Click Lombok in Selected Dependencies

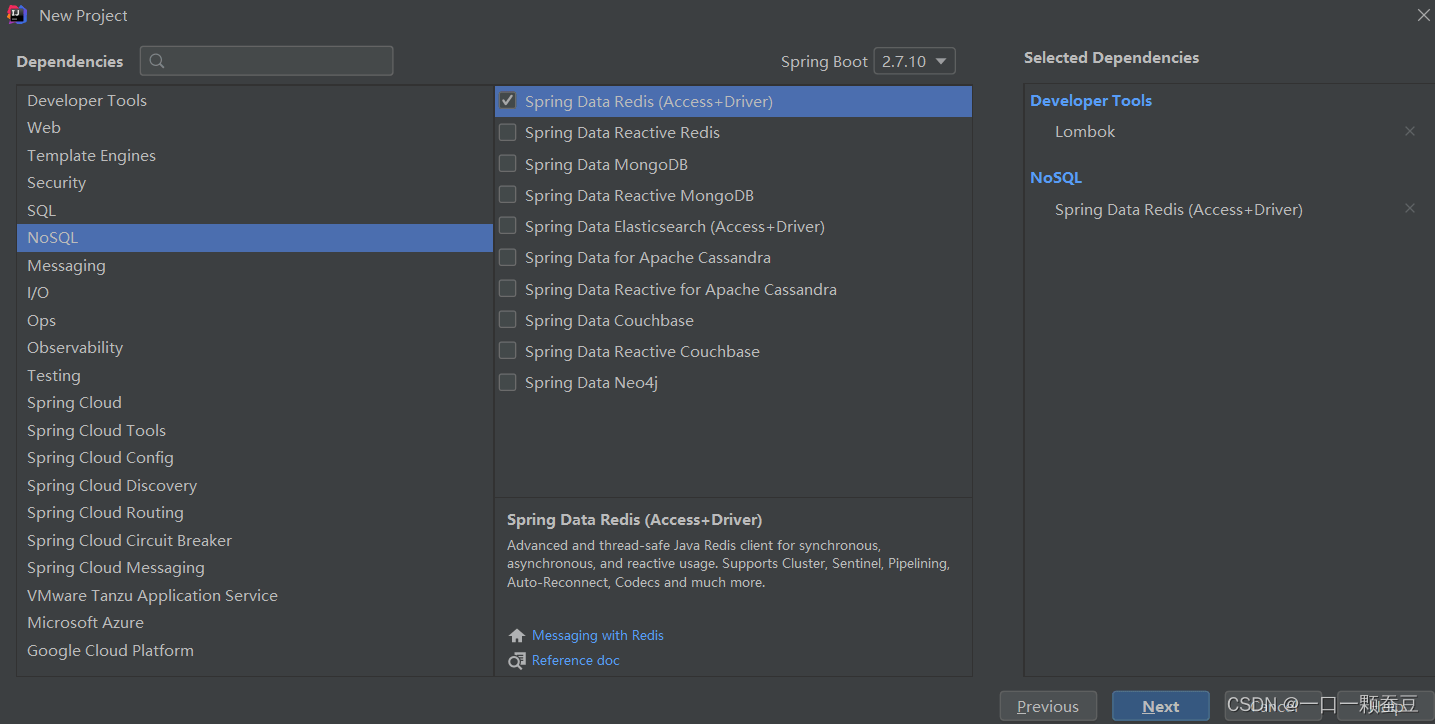tap(1085, 132)
